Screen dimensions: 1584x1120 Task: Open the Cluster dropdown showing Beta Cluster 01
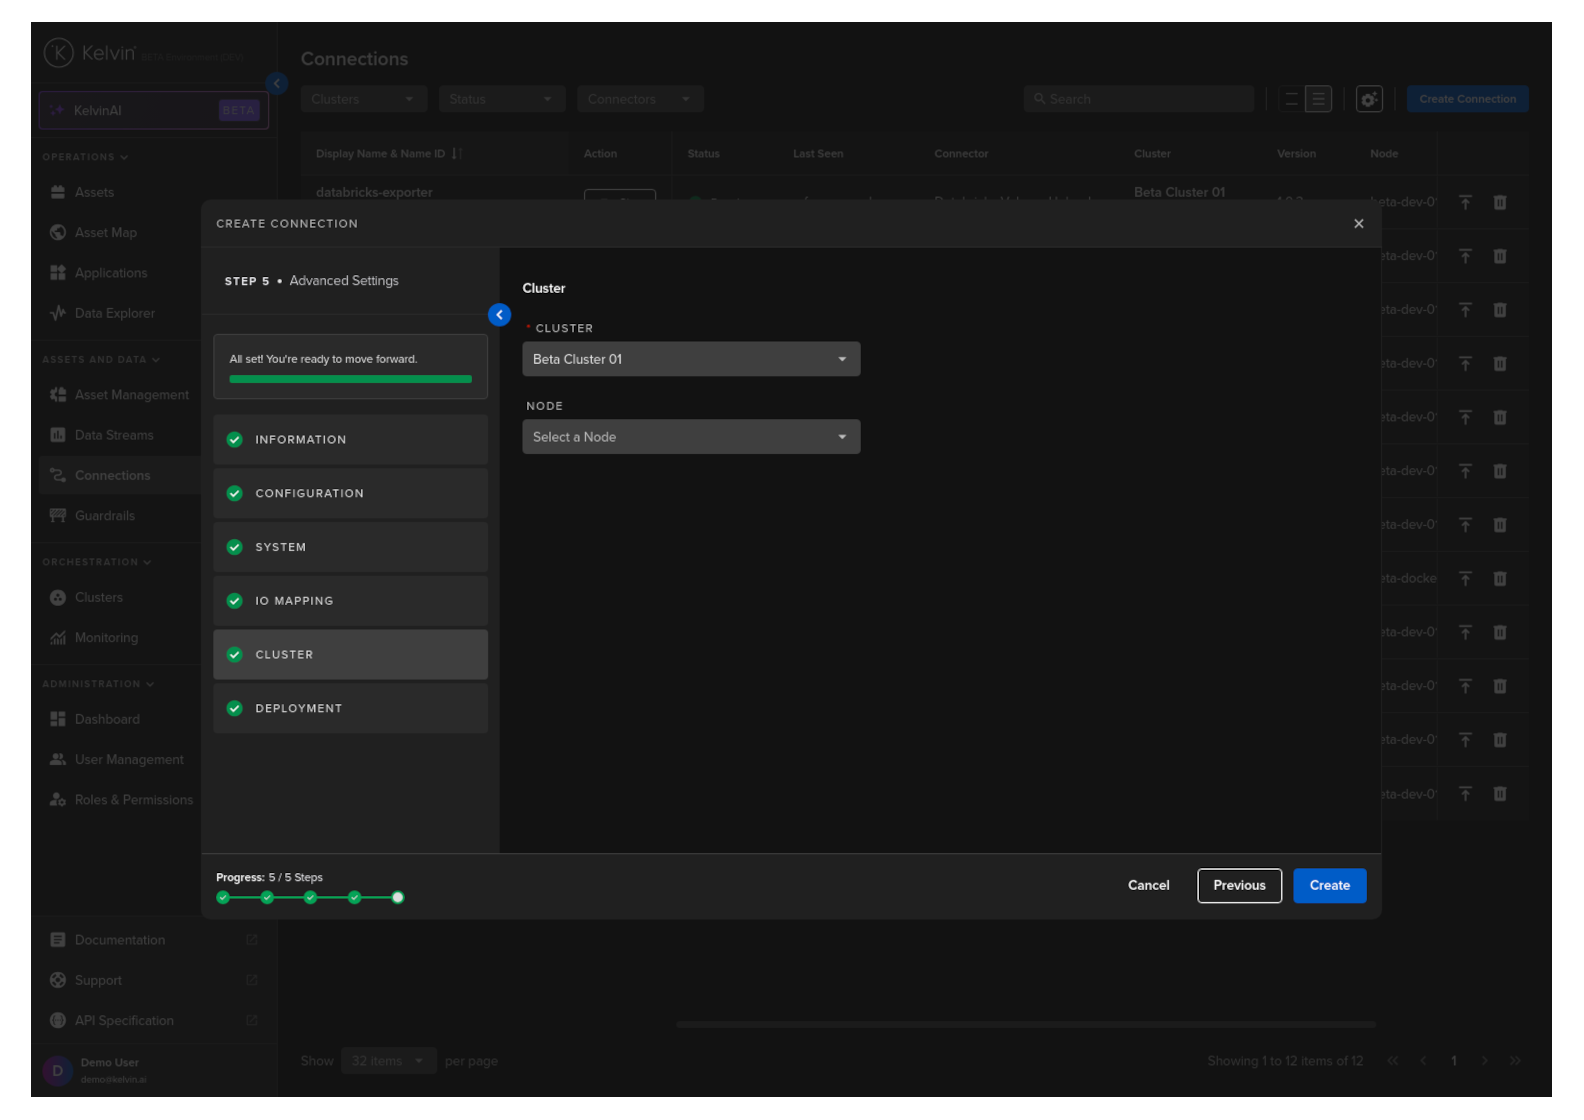pos(690,359)
